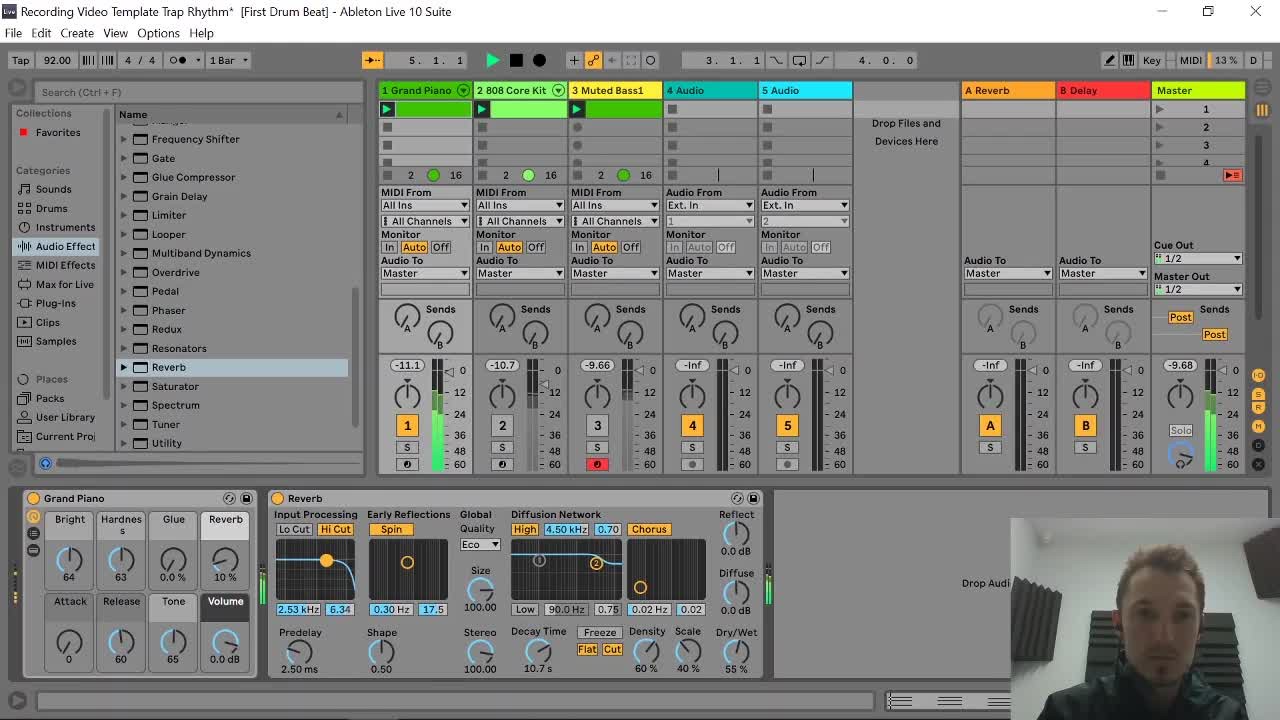Stop playback with the Stop button
The image size is (1280, 720).
(516, 60)
